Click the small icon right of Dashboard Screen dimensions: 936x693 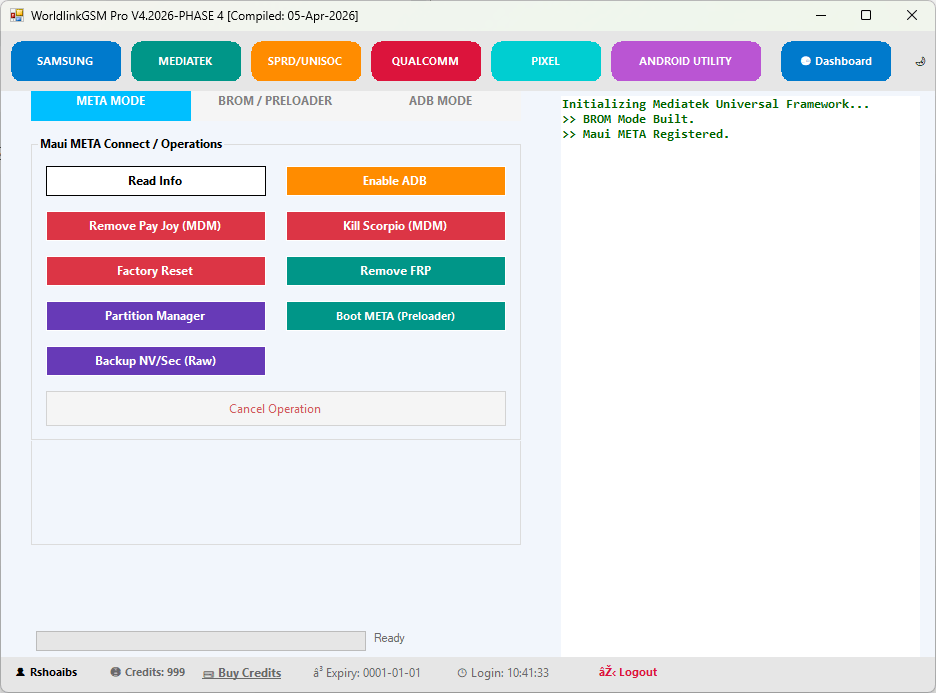(x=920, y=61)
